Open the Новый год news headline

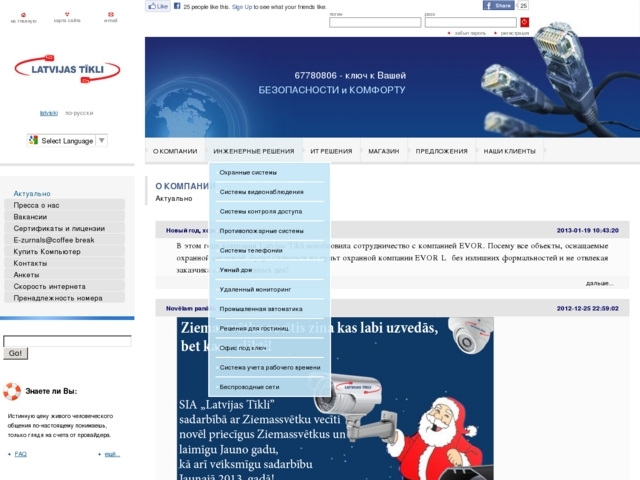[x=188, y=231]
